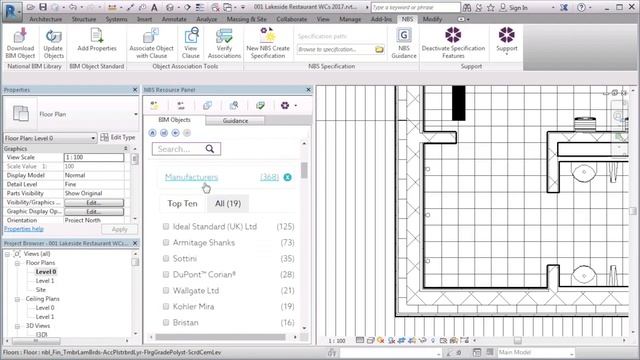Screen dimensions: 640x360
Task: Click the Properties help link
Action: click(24, 229)
